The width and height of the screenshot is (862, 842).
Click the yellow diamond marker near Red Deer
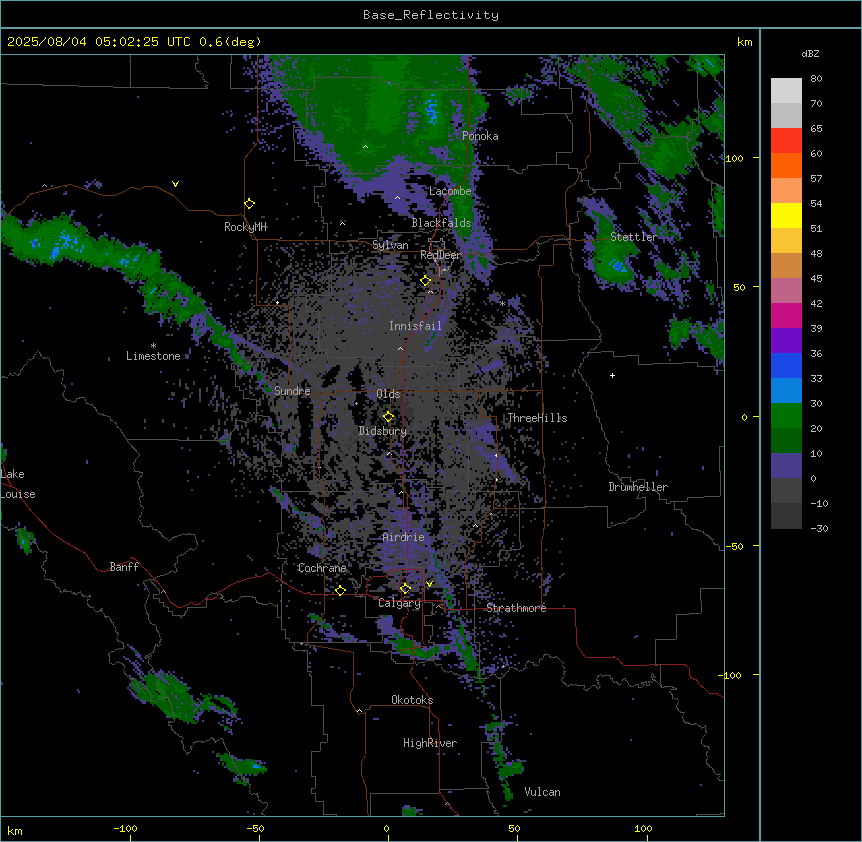tap(426, 281)
